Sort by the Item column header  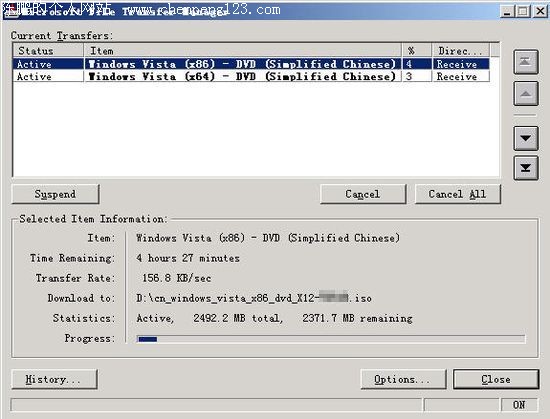tap(243, 50)
